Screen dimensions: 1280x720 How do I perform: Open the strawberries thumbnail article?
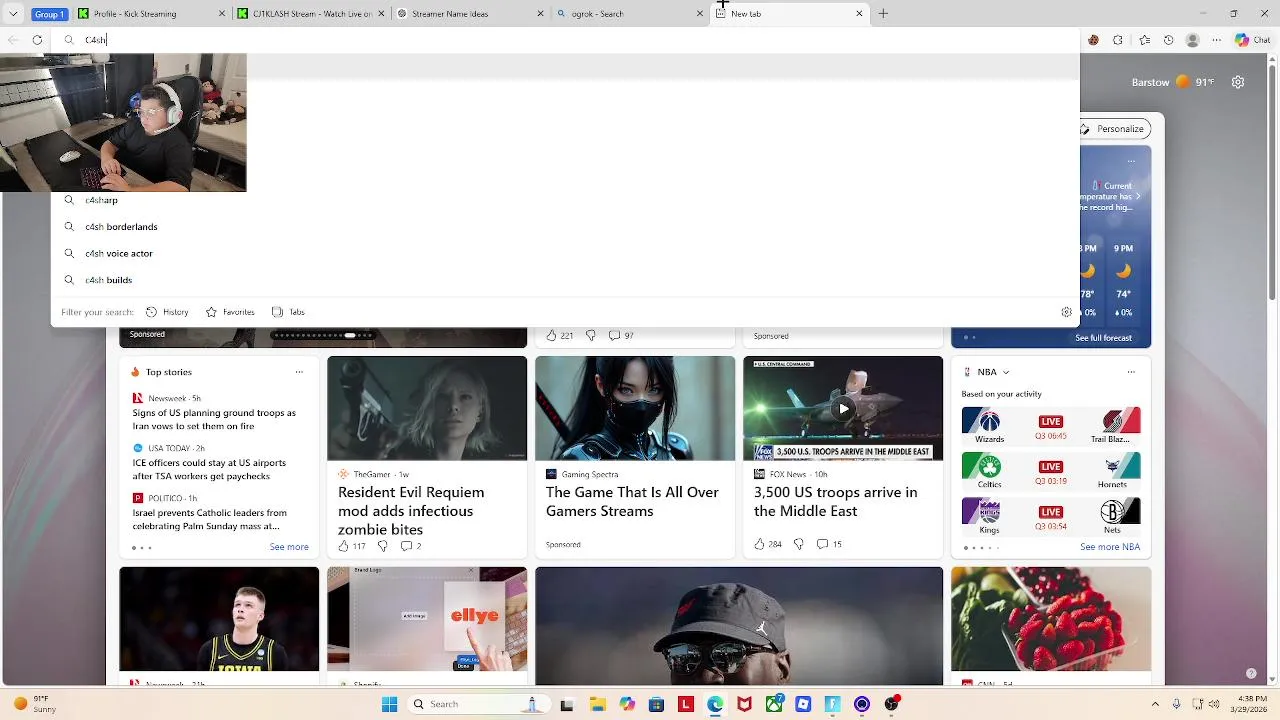(1051, 619)
